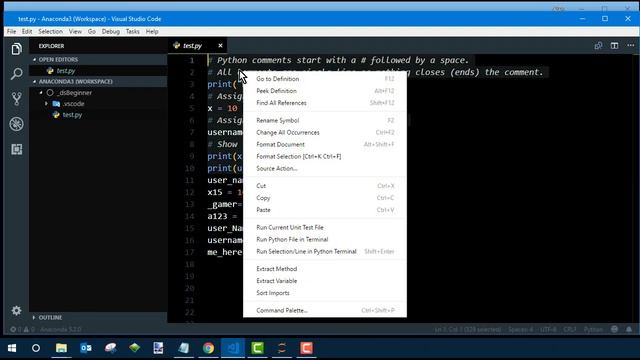The image size is (640, 360).
Task: Open Windows Start menu
Action: coord(12,348)
